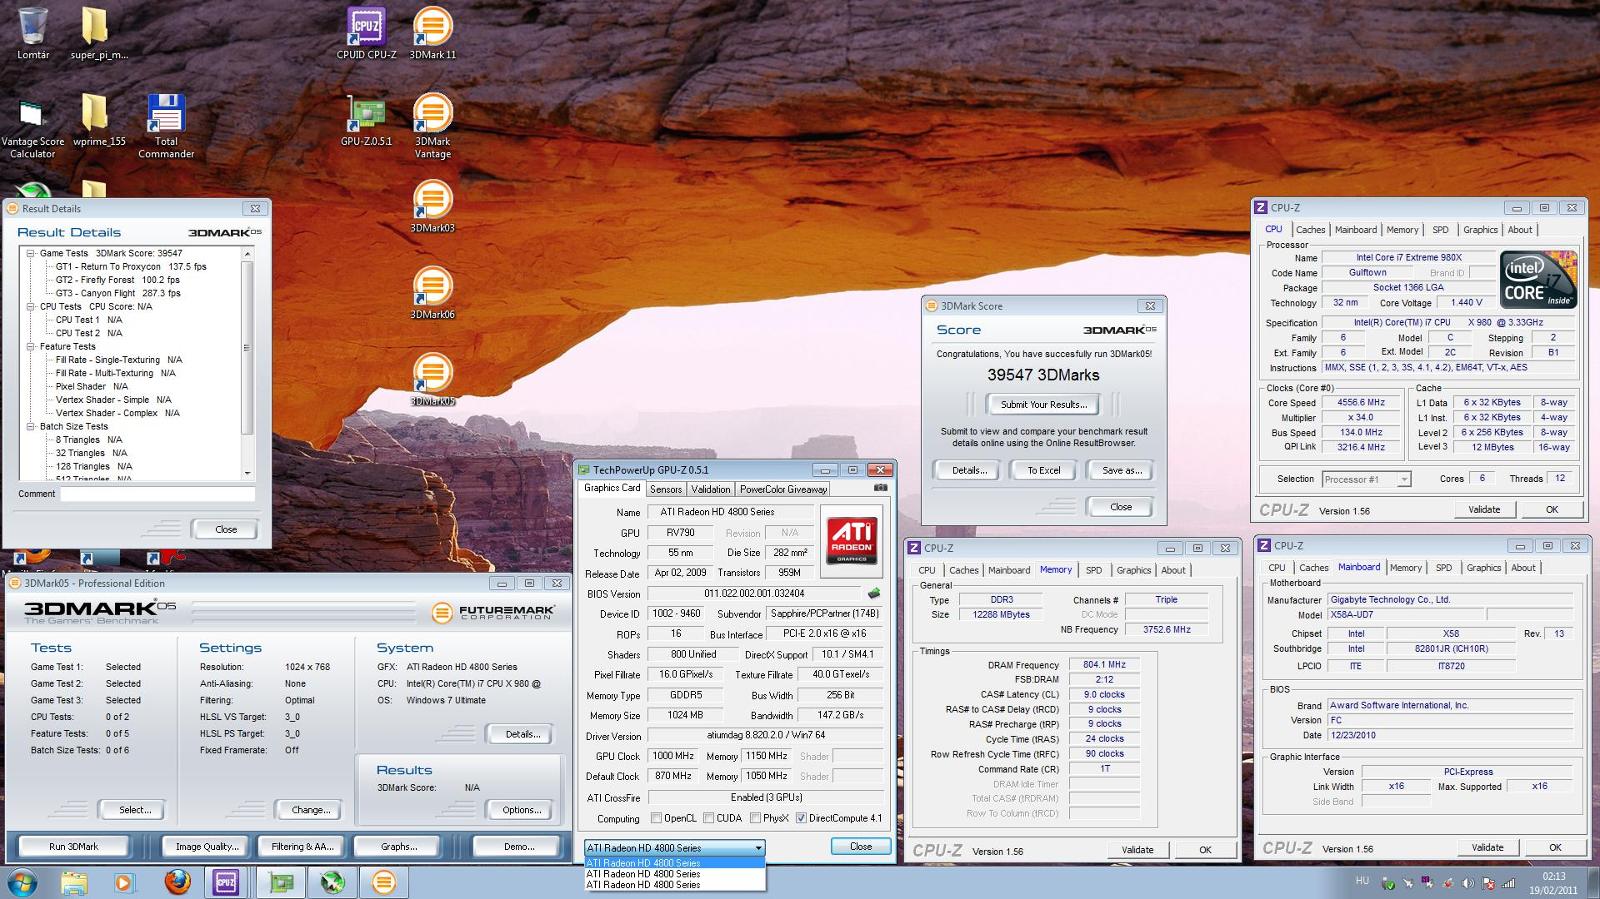Click the Intel Core i7 logo in CPU-Z

pos(1540,279)
